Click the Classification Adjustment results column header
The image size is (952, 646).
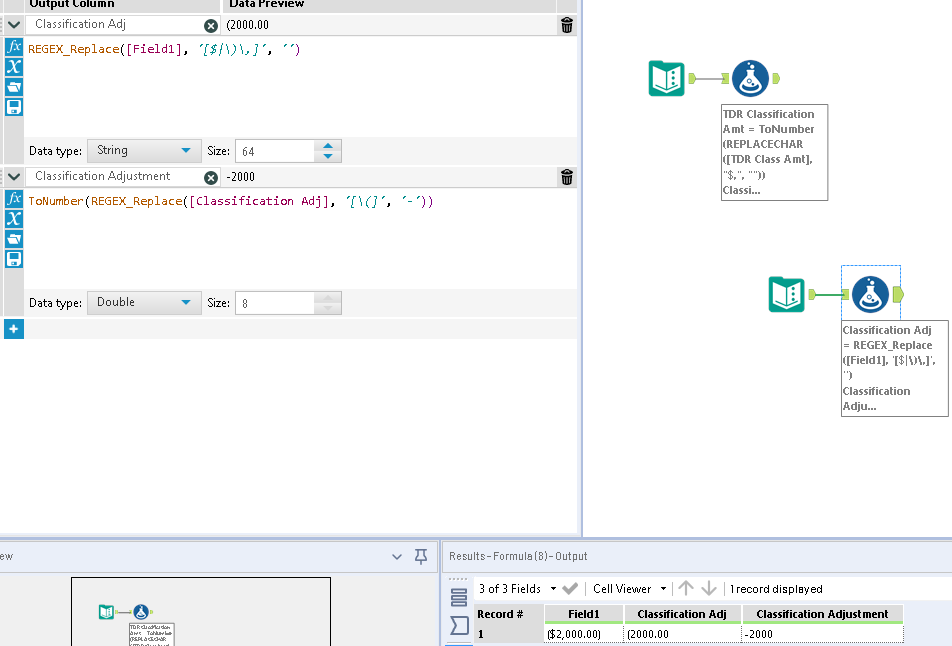click(x=822, y=614)
